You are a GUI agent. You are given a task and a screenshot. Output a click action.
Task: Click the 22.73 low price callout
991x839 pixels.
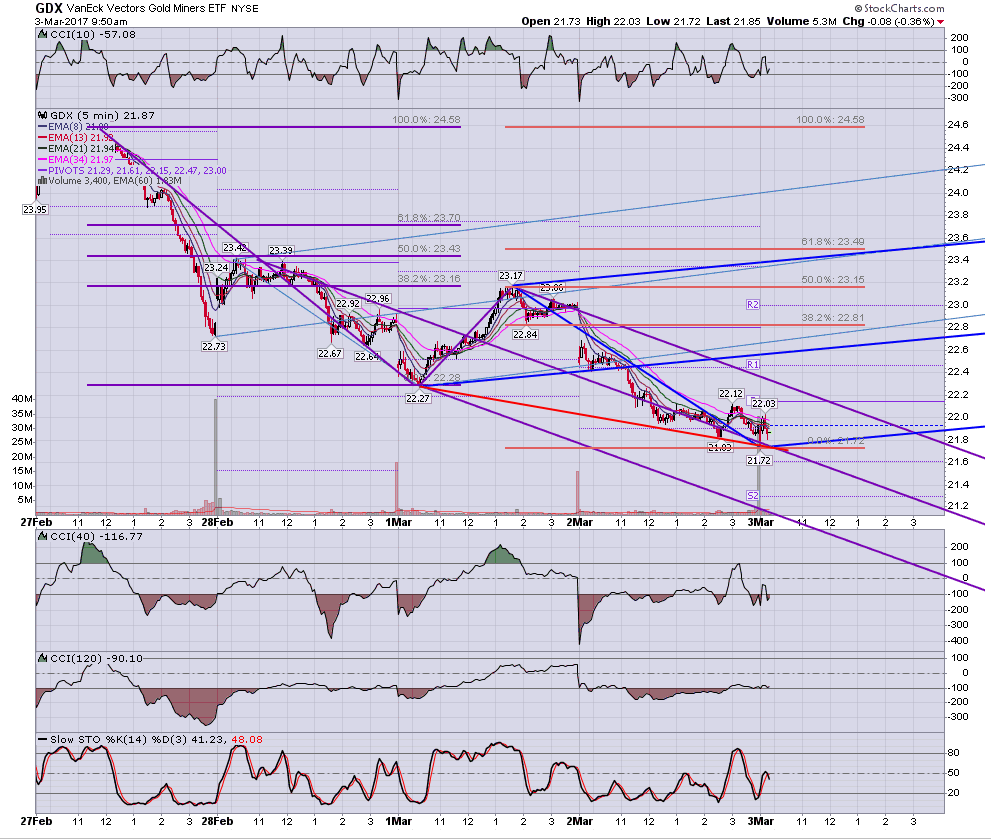pos(214,346)
